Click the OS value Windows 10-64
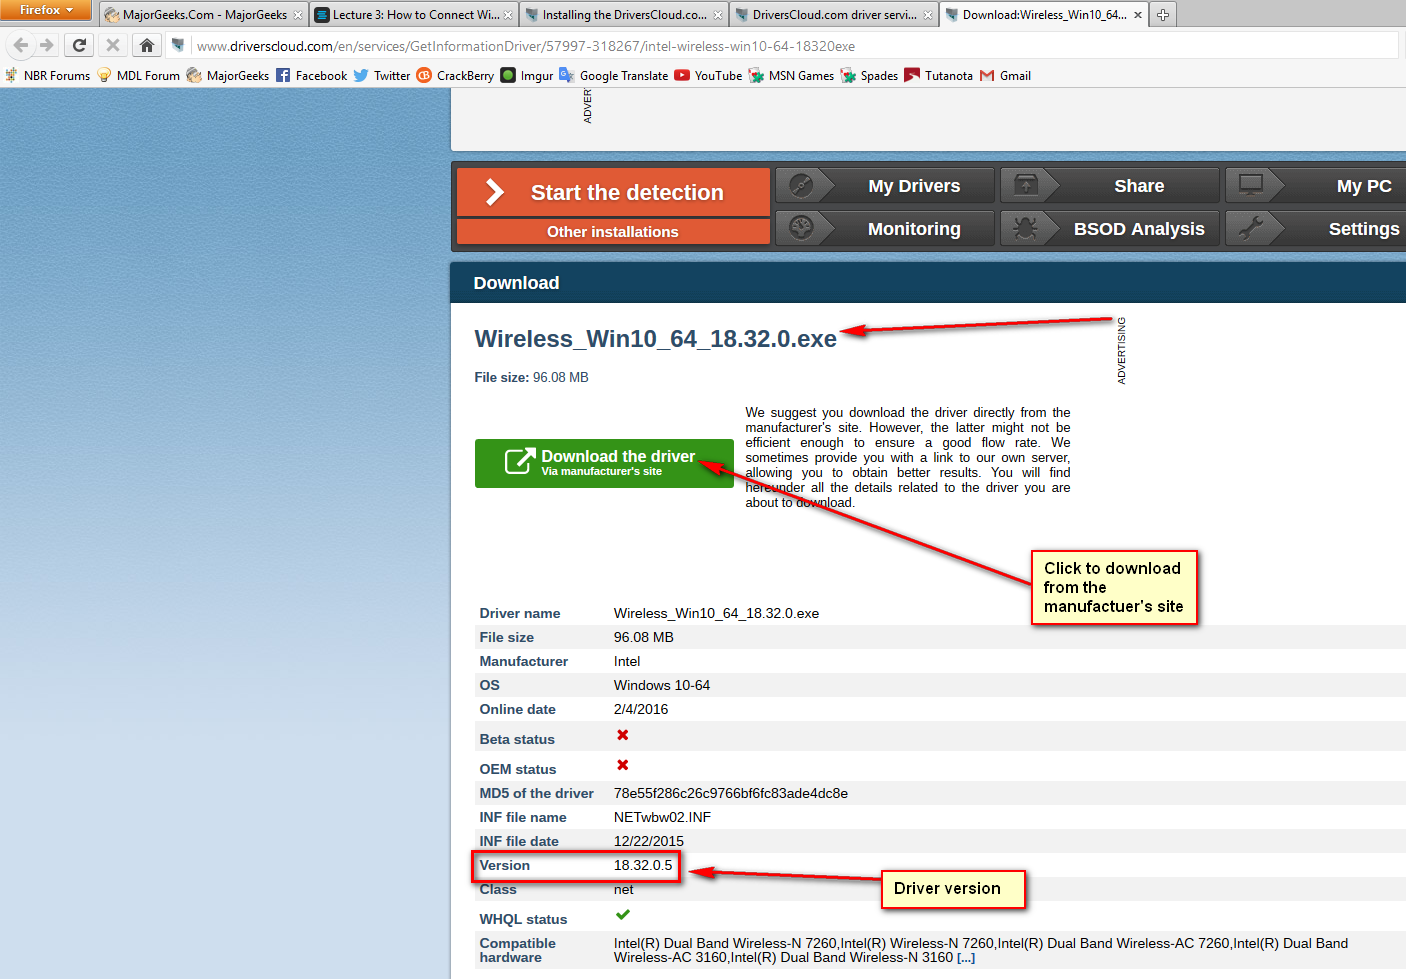 [662, 685]
